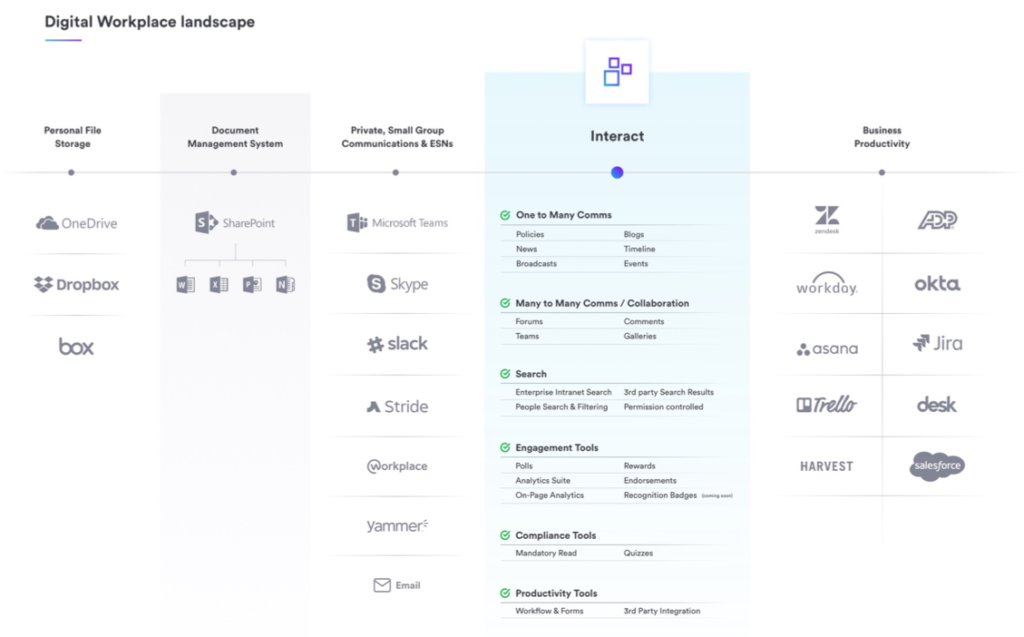Click the blue Interact timeline dot
This screenshot has height=637, width=1024.
pyautogui.click(x=617, y=172)
